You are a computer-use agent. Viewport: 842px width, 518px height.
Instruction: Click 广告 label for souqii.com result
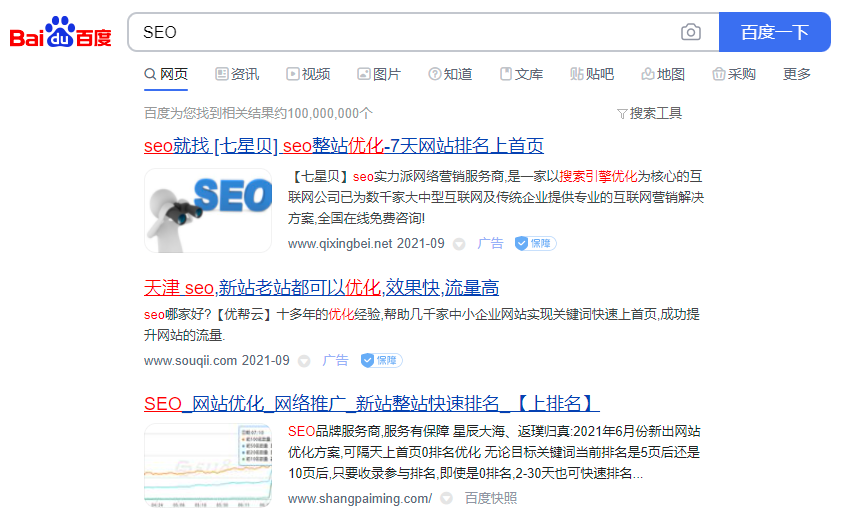point(336,360)
